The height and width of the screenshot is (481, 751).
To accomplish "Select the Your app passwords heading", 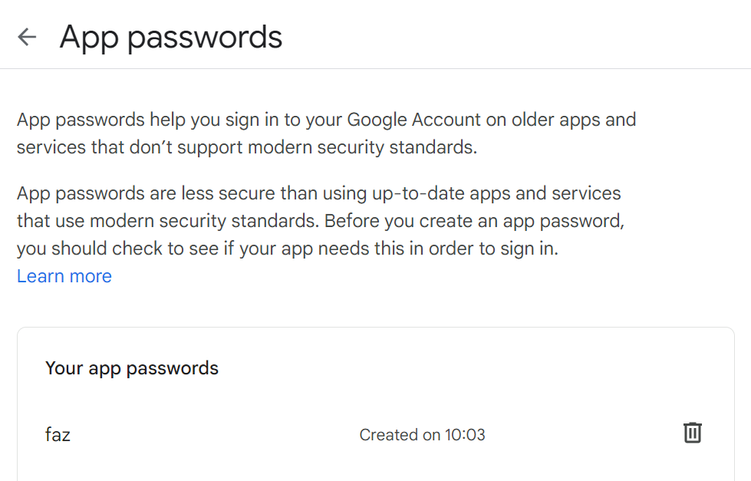I will (x=132, y=368).
